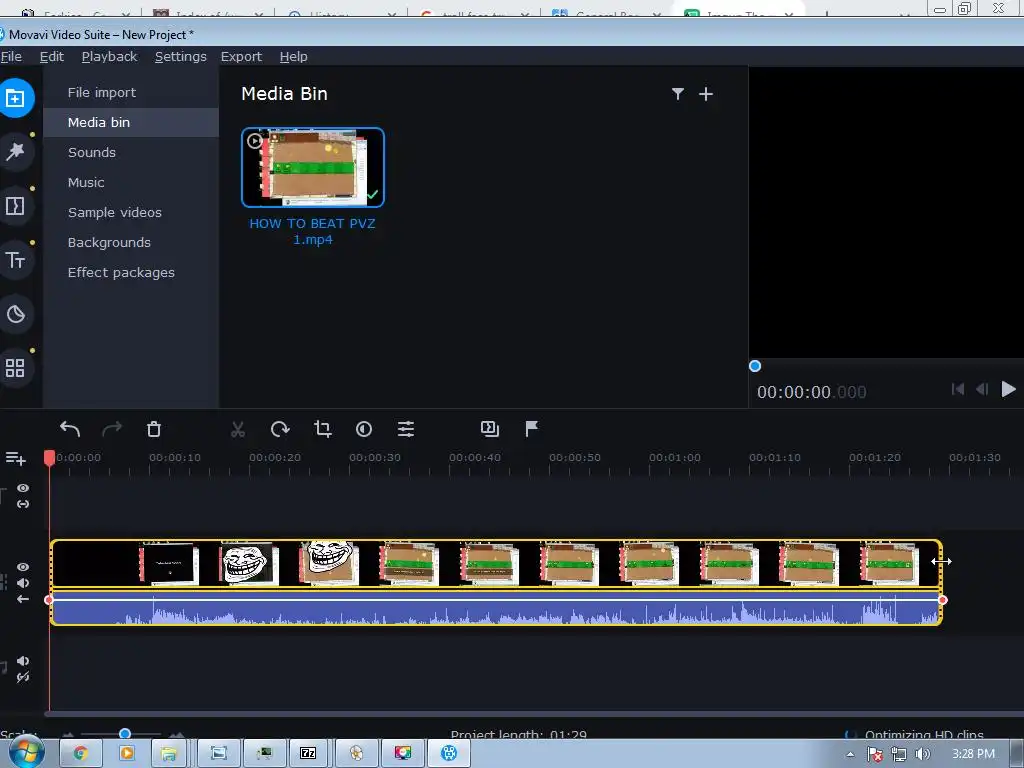Open Windows Start menu
1024x768 pixels.
click(x=25, y=752)
